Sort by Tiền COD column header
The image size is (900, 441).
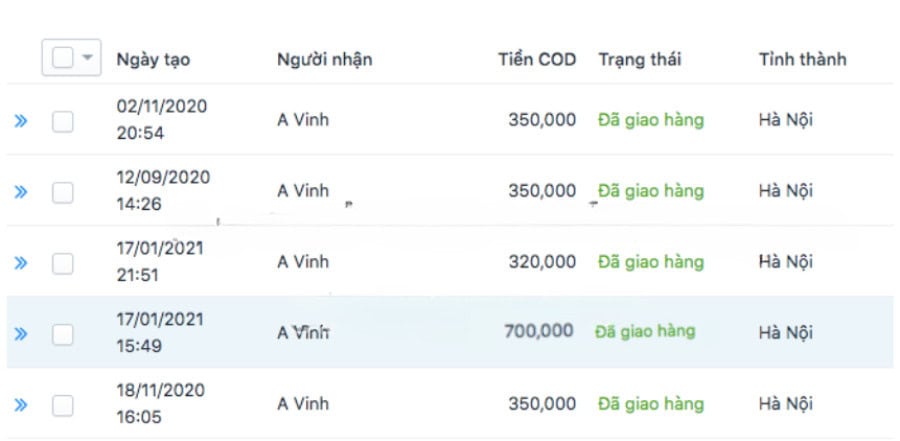[537, 59]
